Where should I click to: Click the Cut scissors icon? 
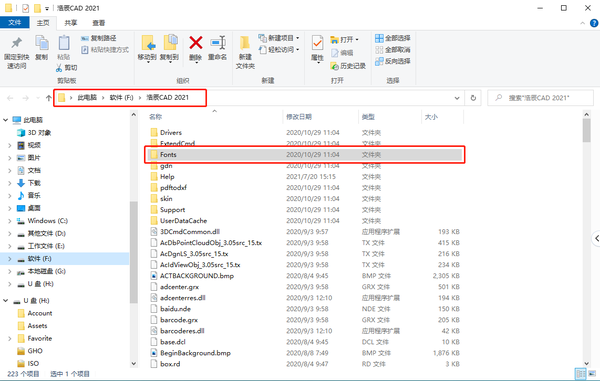coord(59,68)
